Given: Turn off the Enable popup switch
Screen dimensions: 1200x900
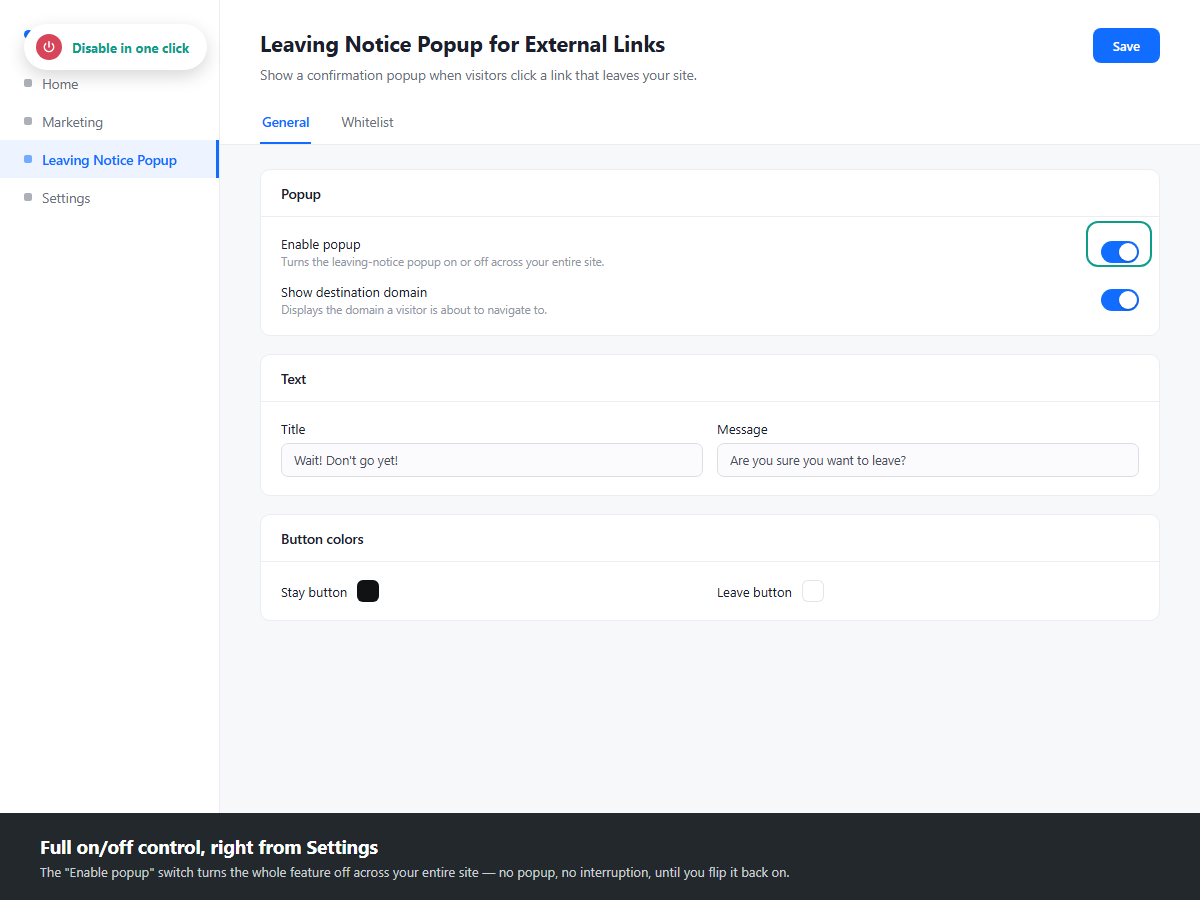Looking at the screenshot, I should tap(1119, 252).
